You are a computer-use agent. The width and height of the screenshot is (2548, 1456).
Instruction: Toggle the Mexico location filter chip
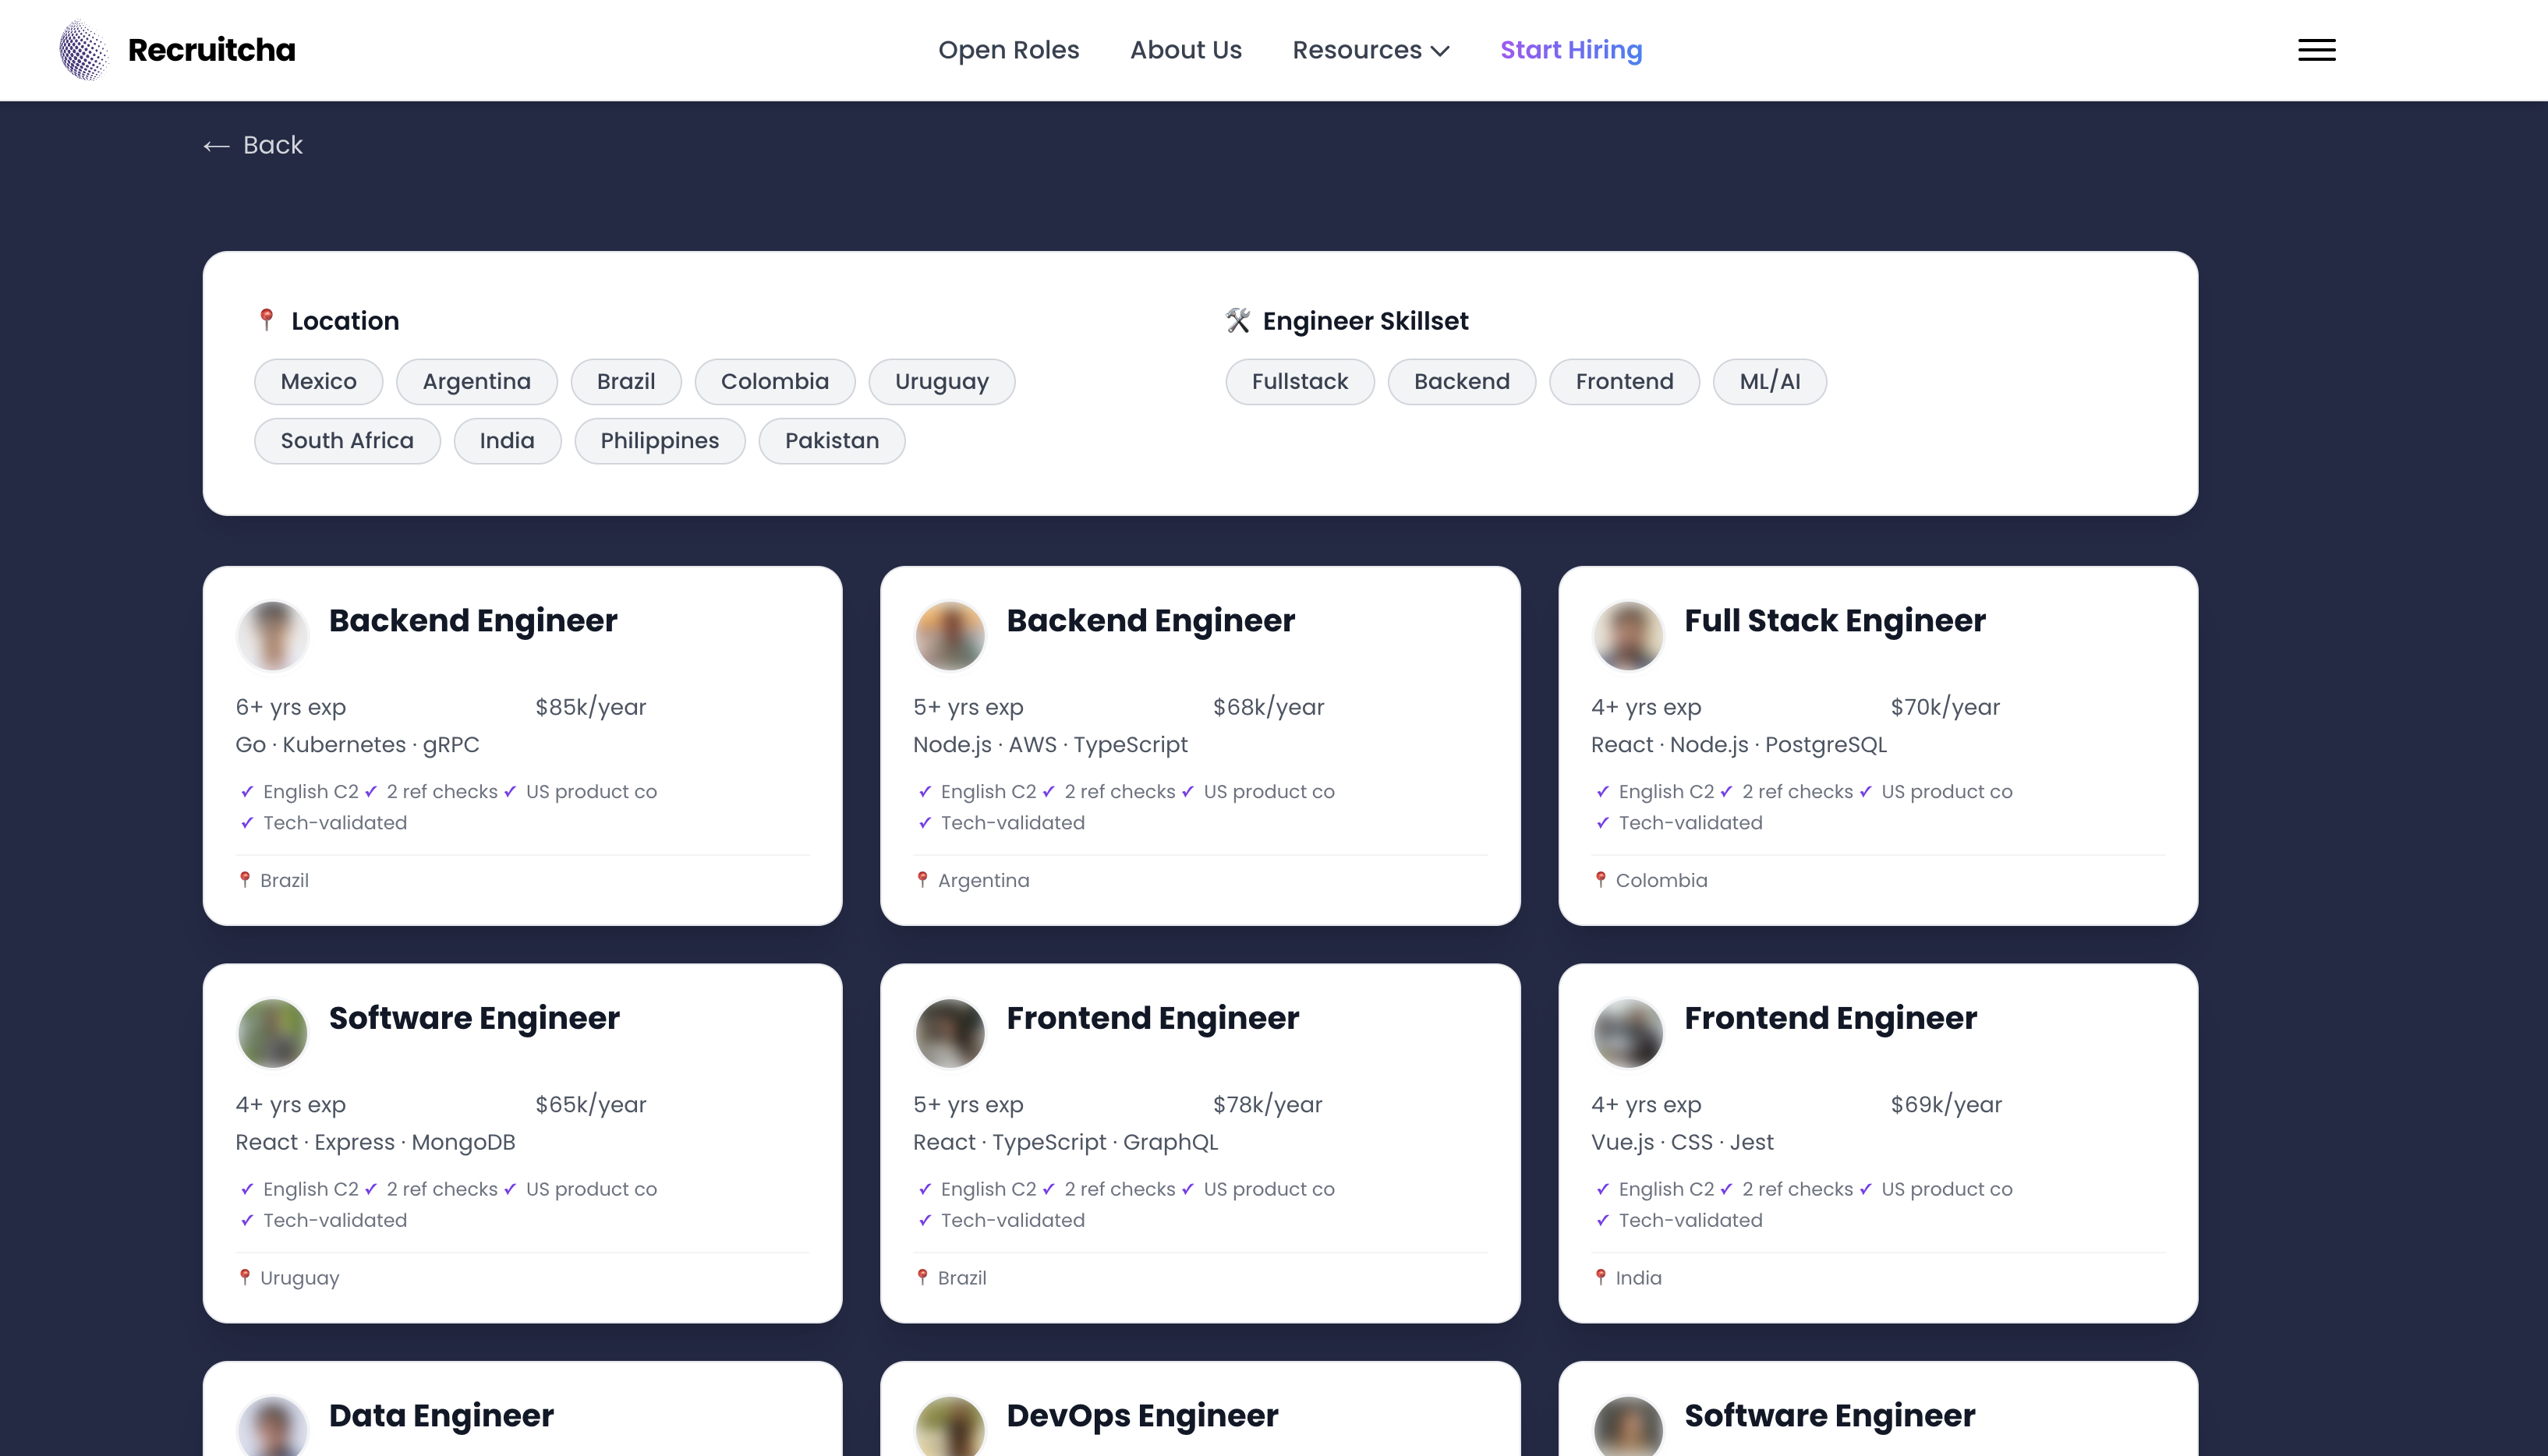pyautogui.click(x=318, y=382)
